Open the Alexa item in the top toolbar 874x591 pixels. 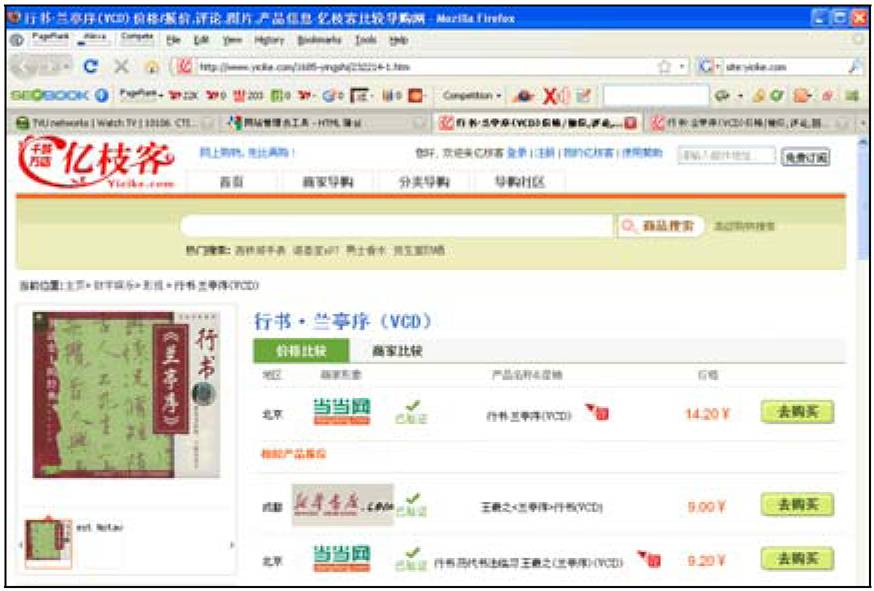[94, 38]
